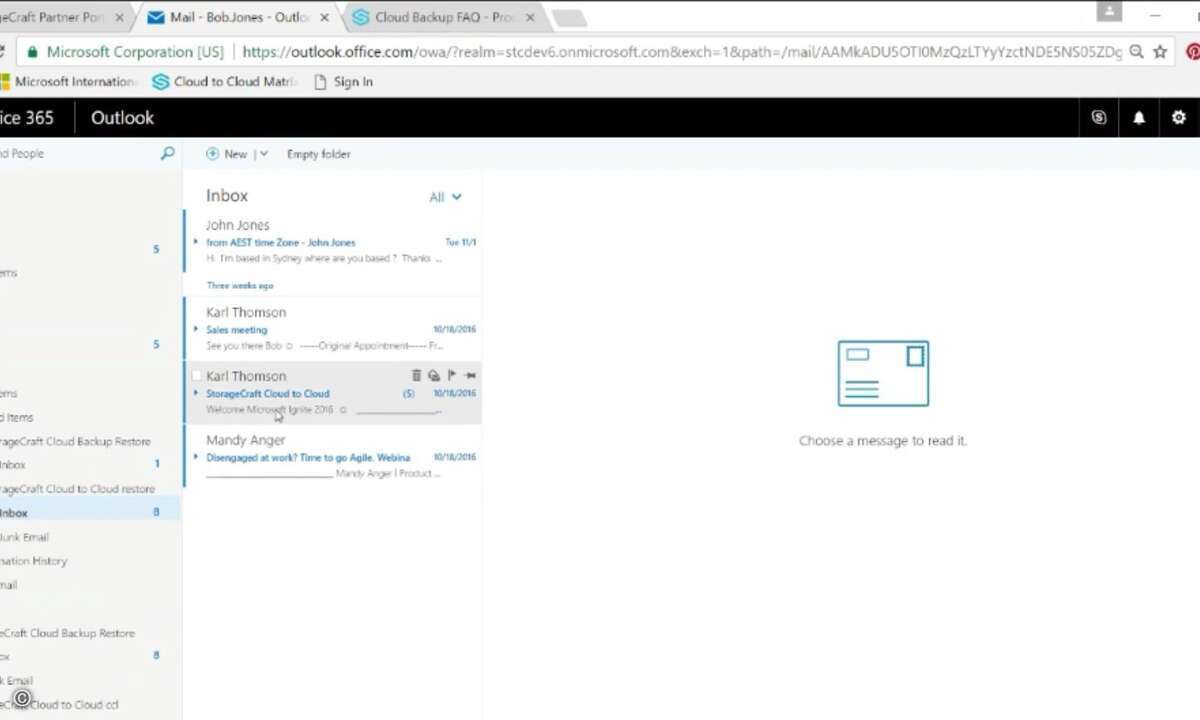Image resolution: width=1200 pixels, height=720 pixels.
Task: Click the Find People search field
Action: pos(78,154)
